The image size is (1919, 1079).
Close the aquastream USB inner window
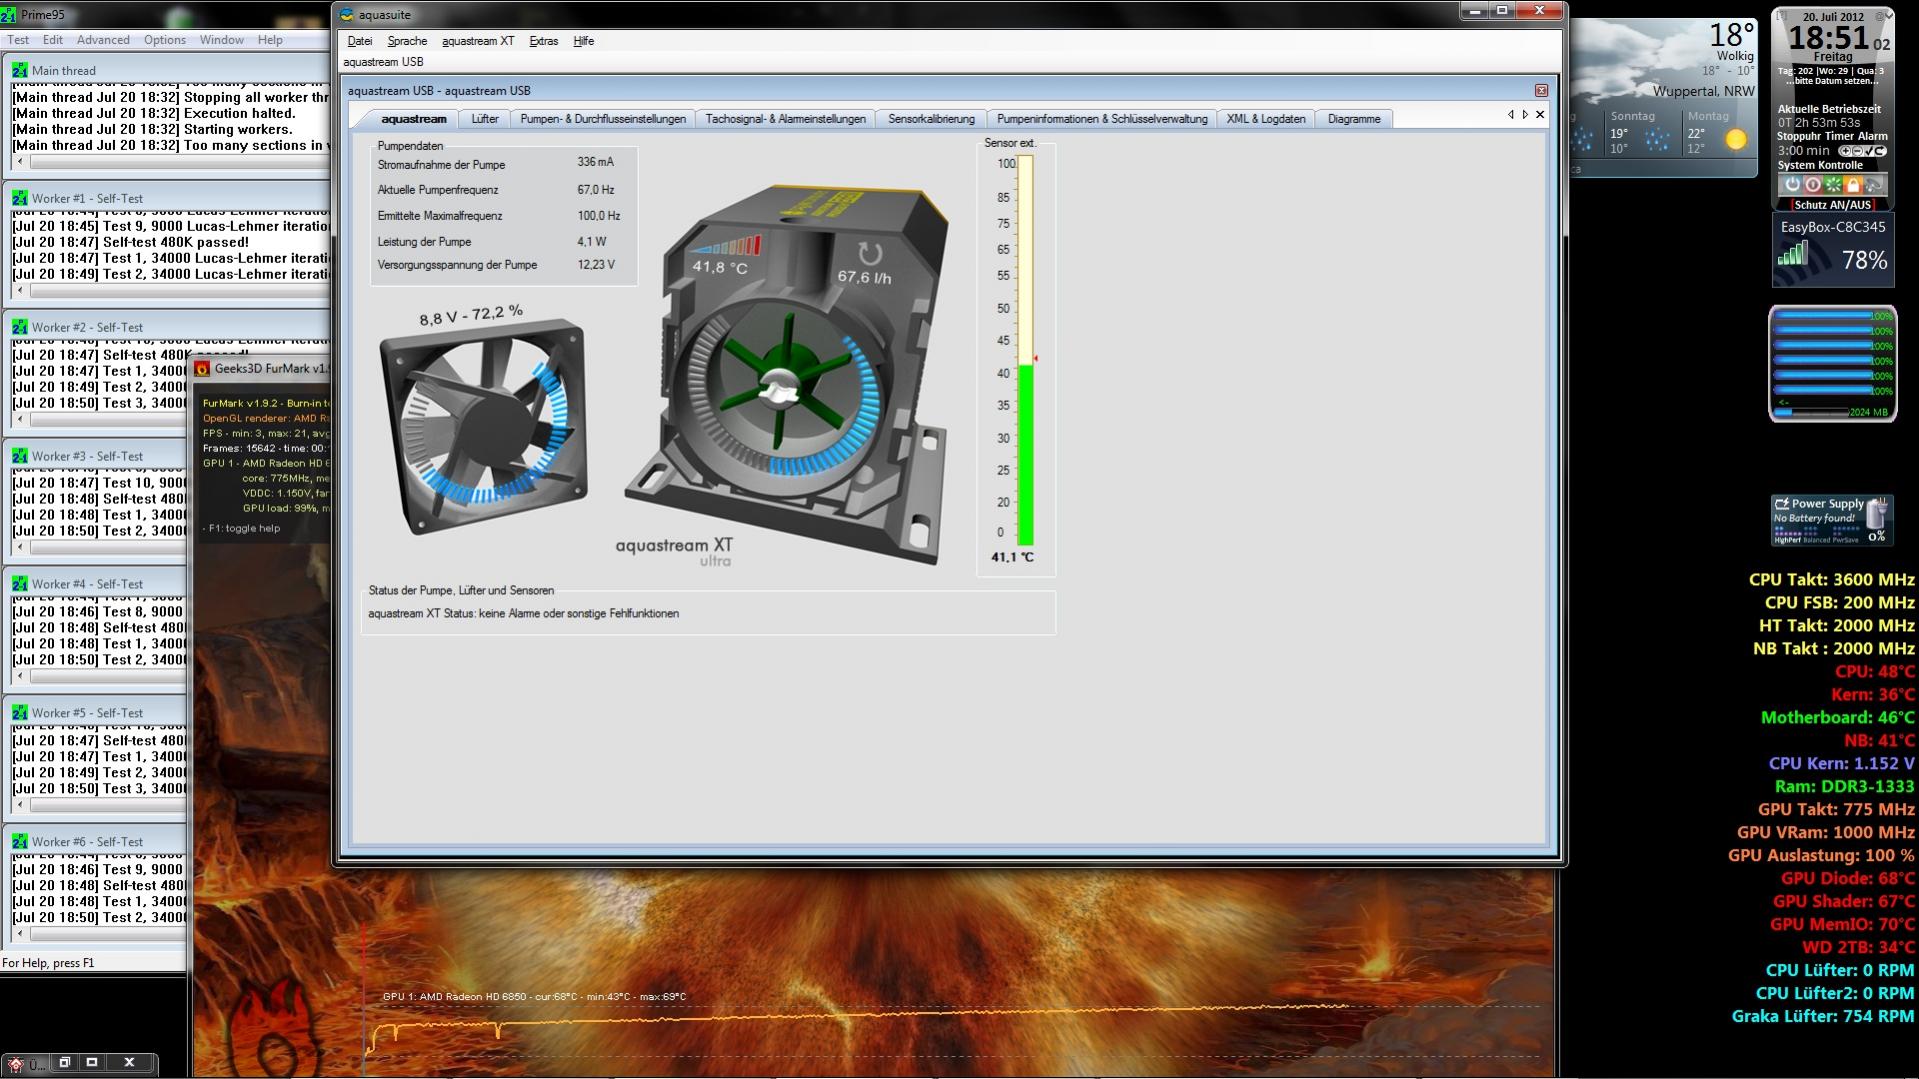click(1541, 90)
